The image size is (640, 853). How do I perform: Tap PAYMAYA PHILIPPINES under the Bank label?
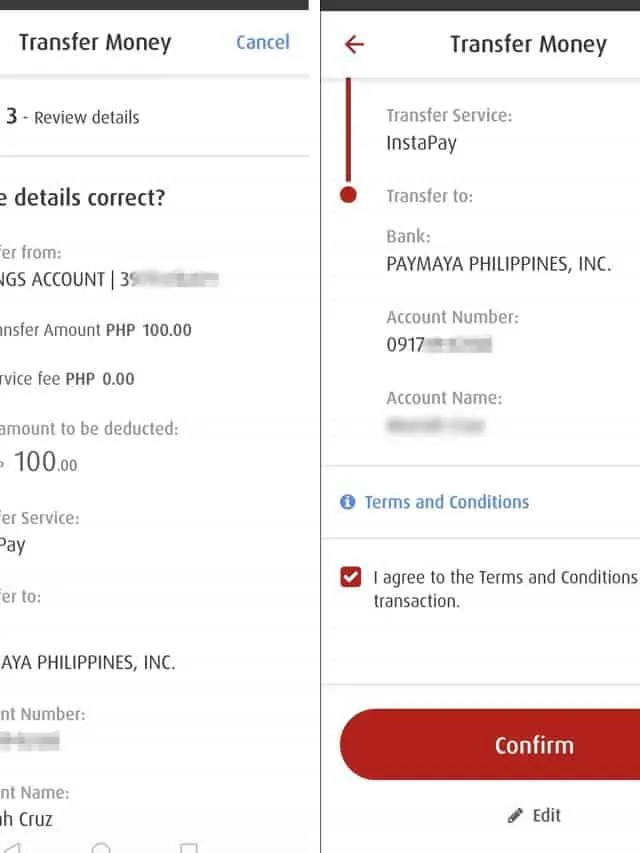point(498,265)
